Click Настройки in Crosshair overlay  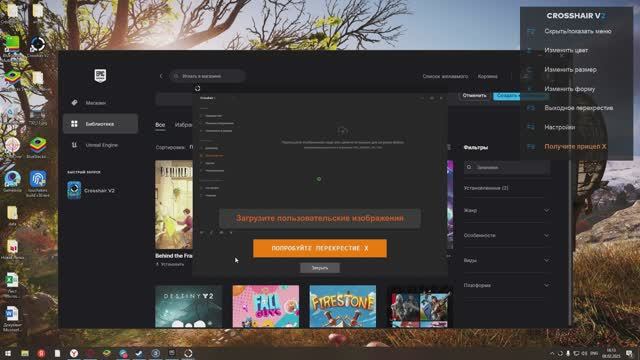tap(559, 127)
